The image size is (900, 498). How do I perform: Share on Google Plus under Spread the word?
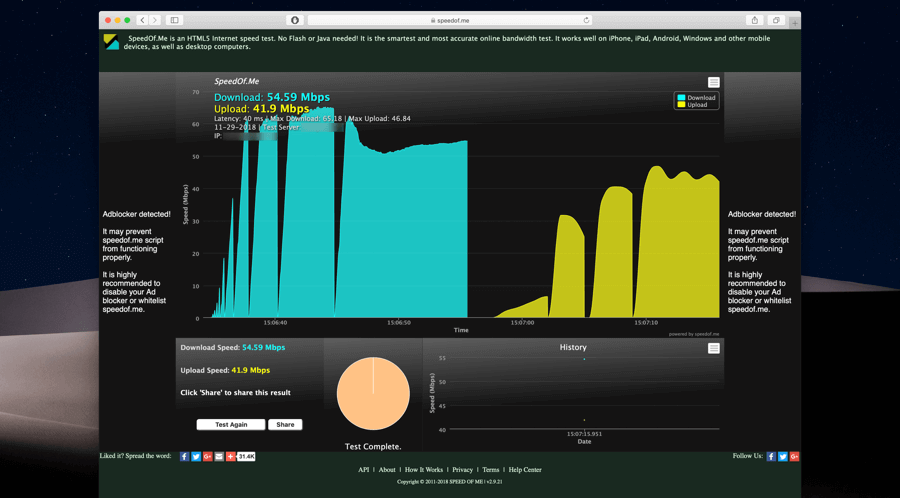pyautogui.click(x=207, y=457)
